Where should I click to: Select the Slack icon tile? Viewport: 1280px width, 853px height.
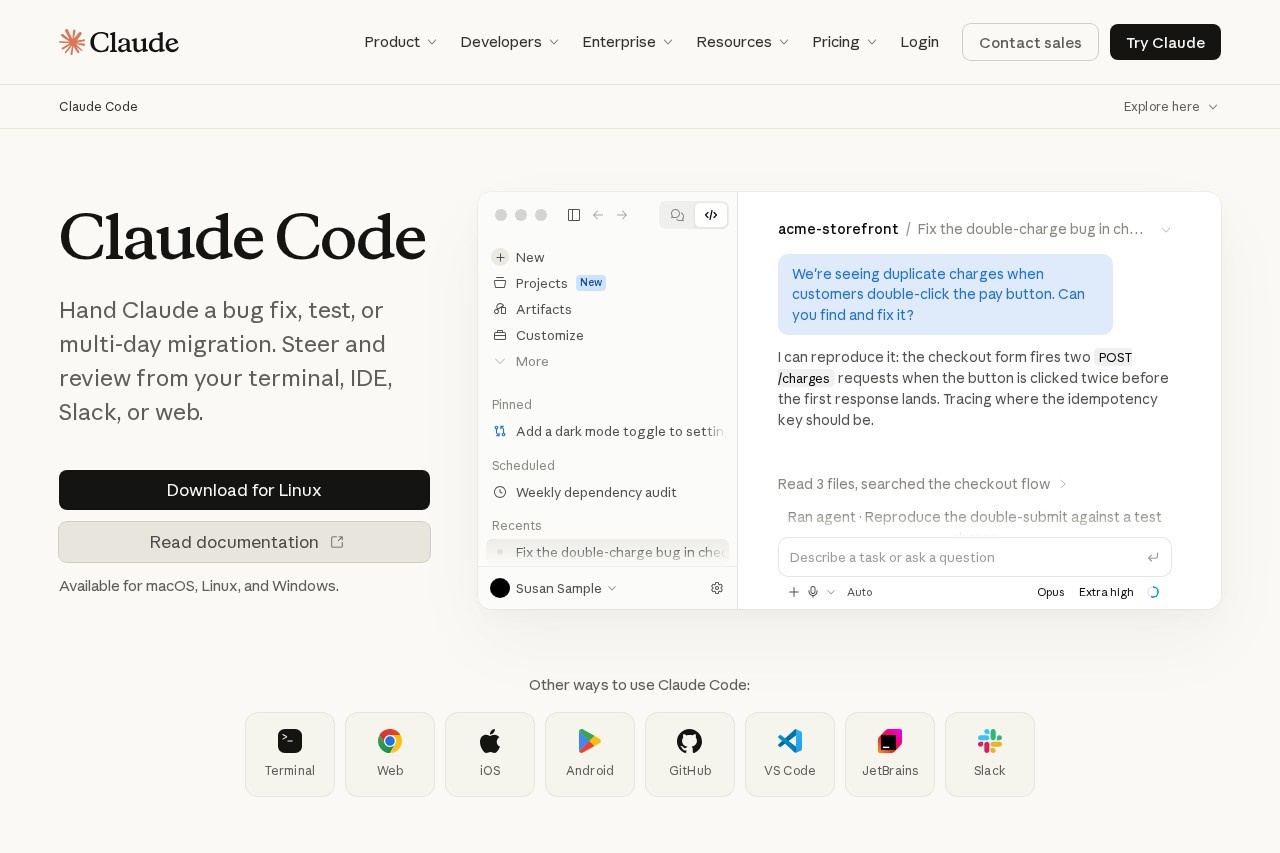coord(990,754)
